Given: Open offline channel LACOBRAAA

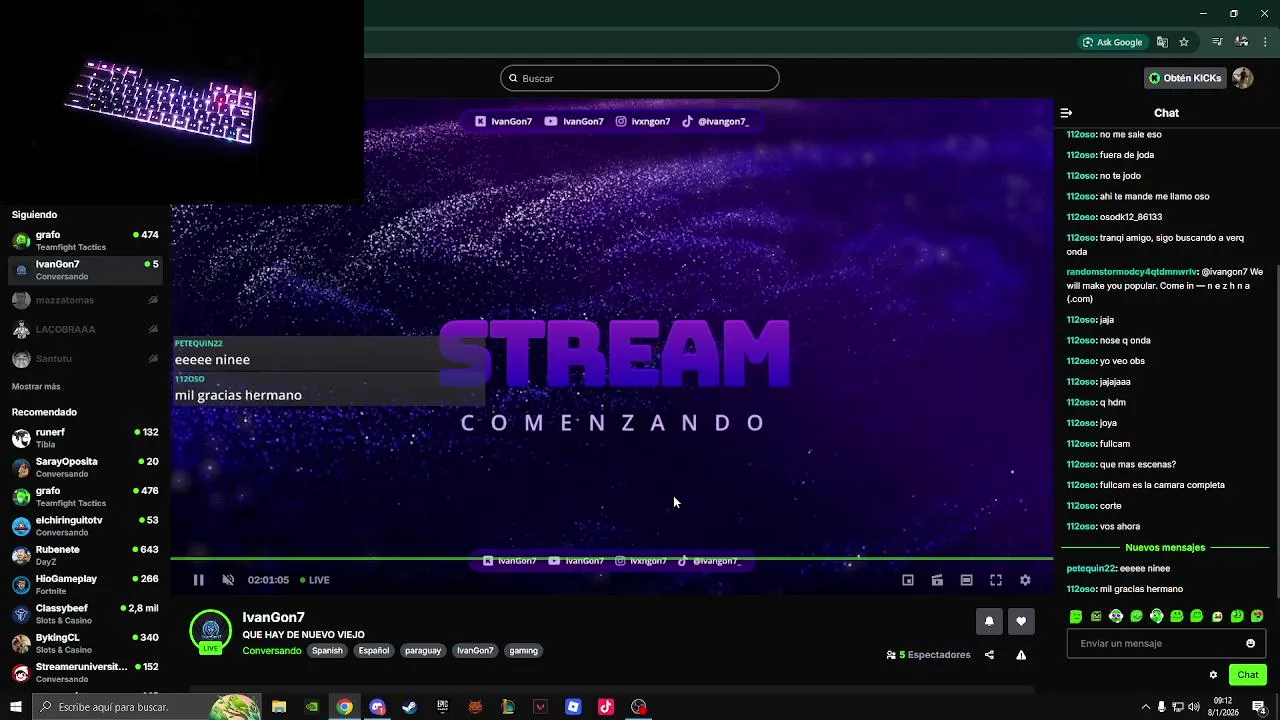Looking at the screenshot, I should pos(85,329).
